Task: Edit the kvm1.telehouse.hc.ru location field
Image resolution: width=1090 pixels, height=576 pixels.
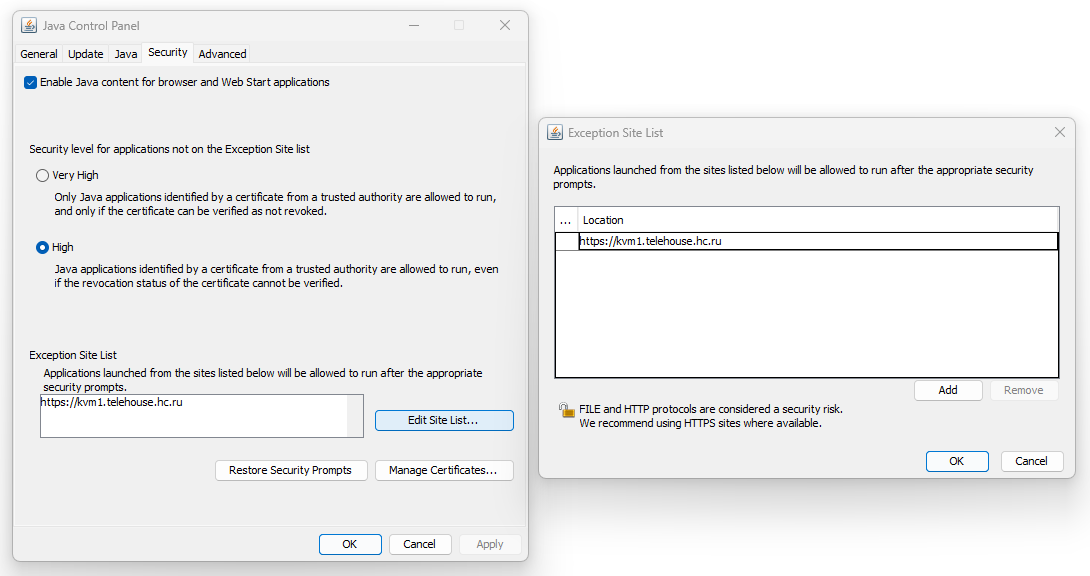Action: click(x=818, y=242)
